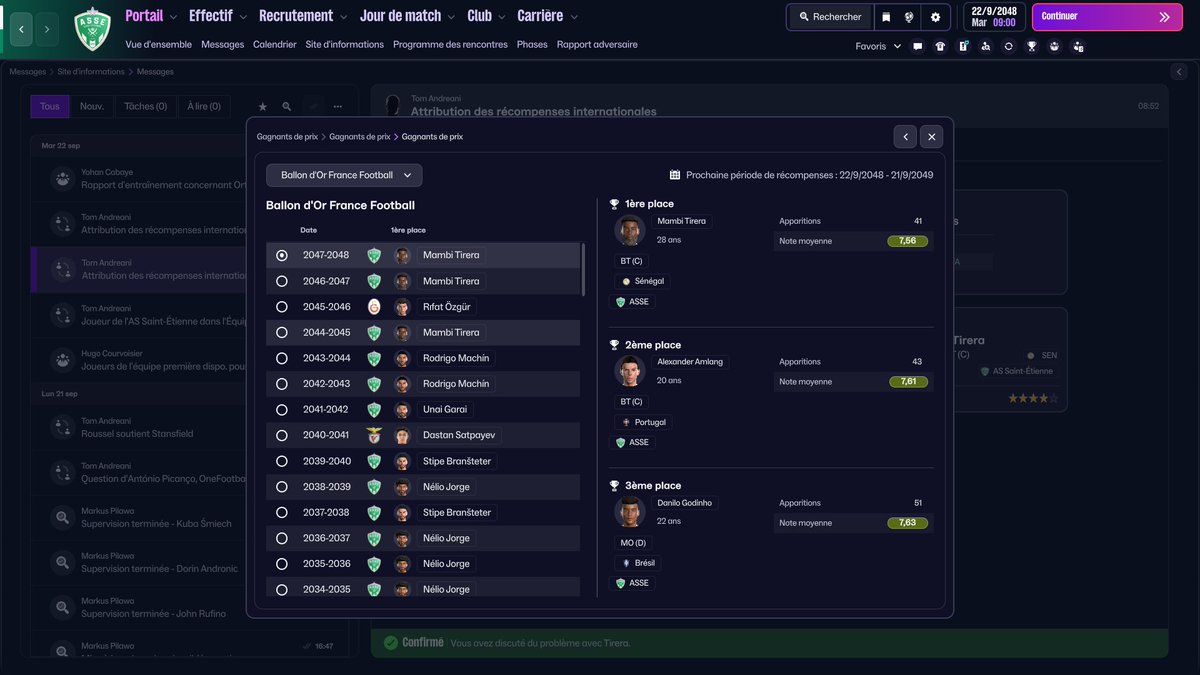Click Unai Garai player name
The height and width of the screenshot is (675, 1200).
click(x=445, y=409)
